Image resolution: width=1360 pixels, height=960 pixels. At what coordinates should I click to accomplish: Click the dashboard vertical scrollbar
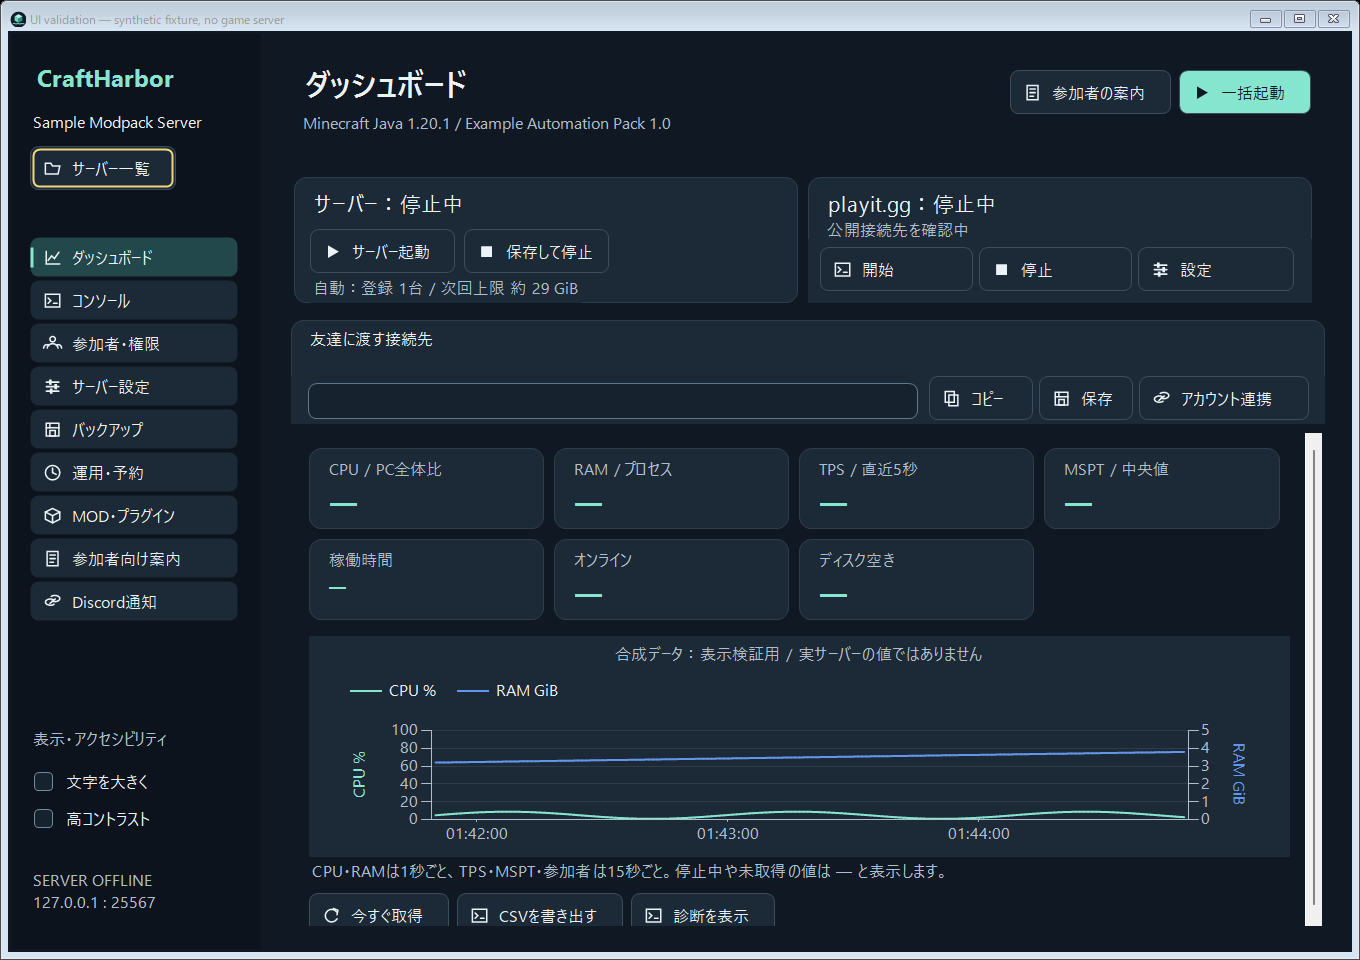coord(1314,680)
